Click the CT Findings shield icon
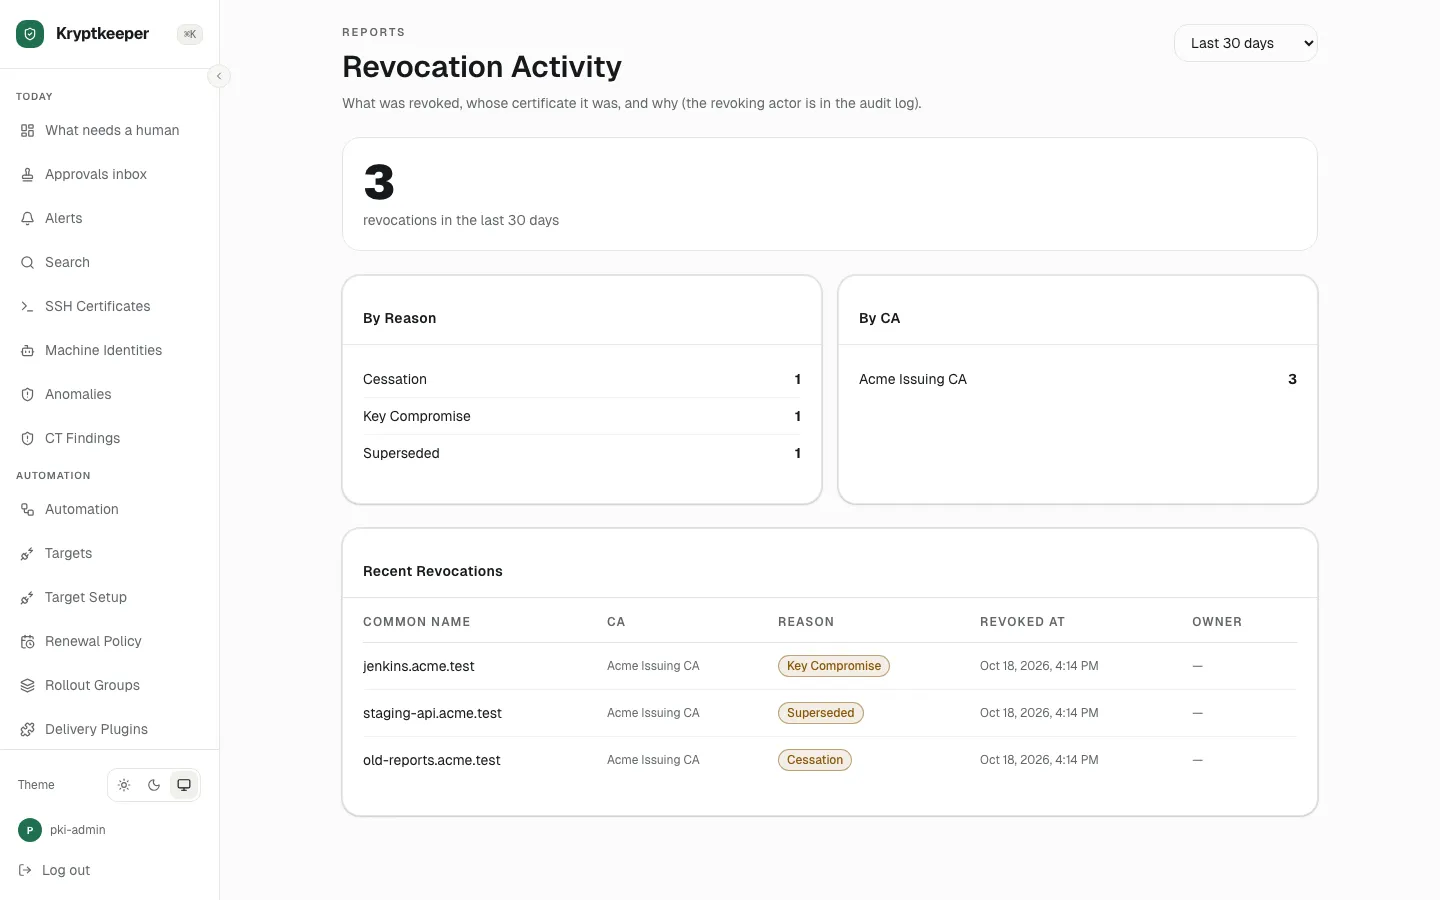Image resolution: width=1440 pixels, height=900 pixels. click(x=28, y=439)
